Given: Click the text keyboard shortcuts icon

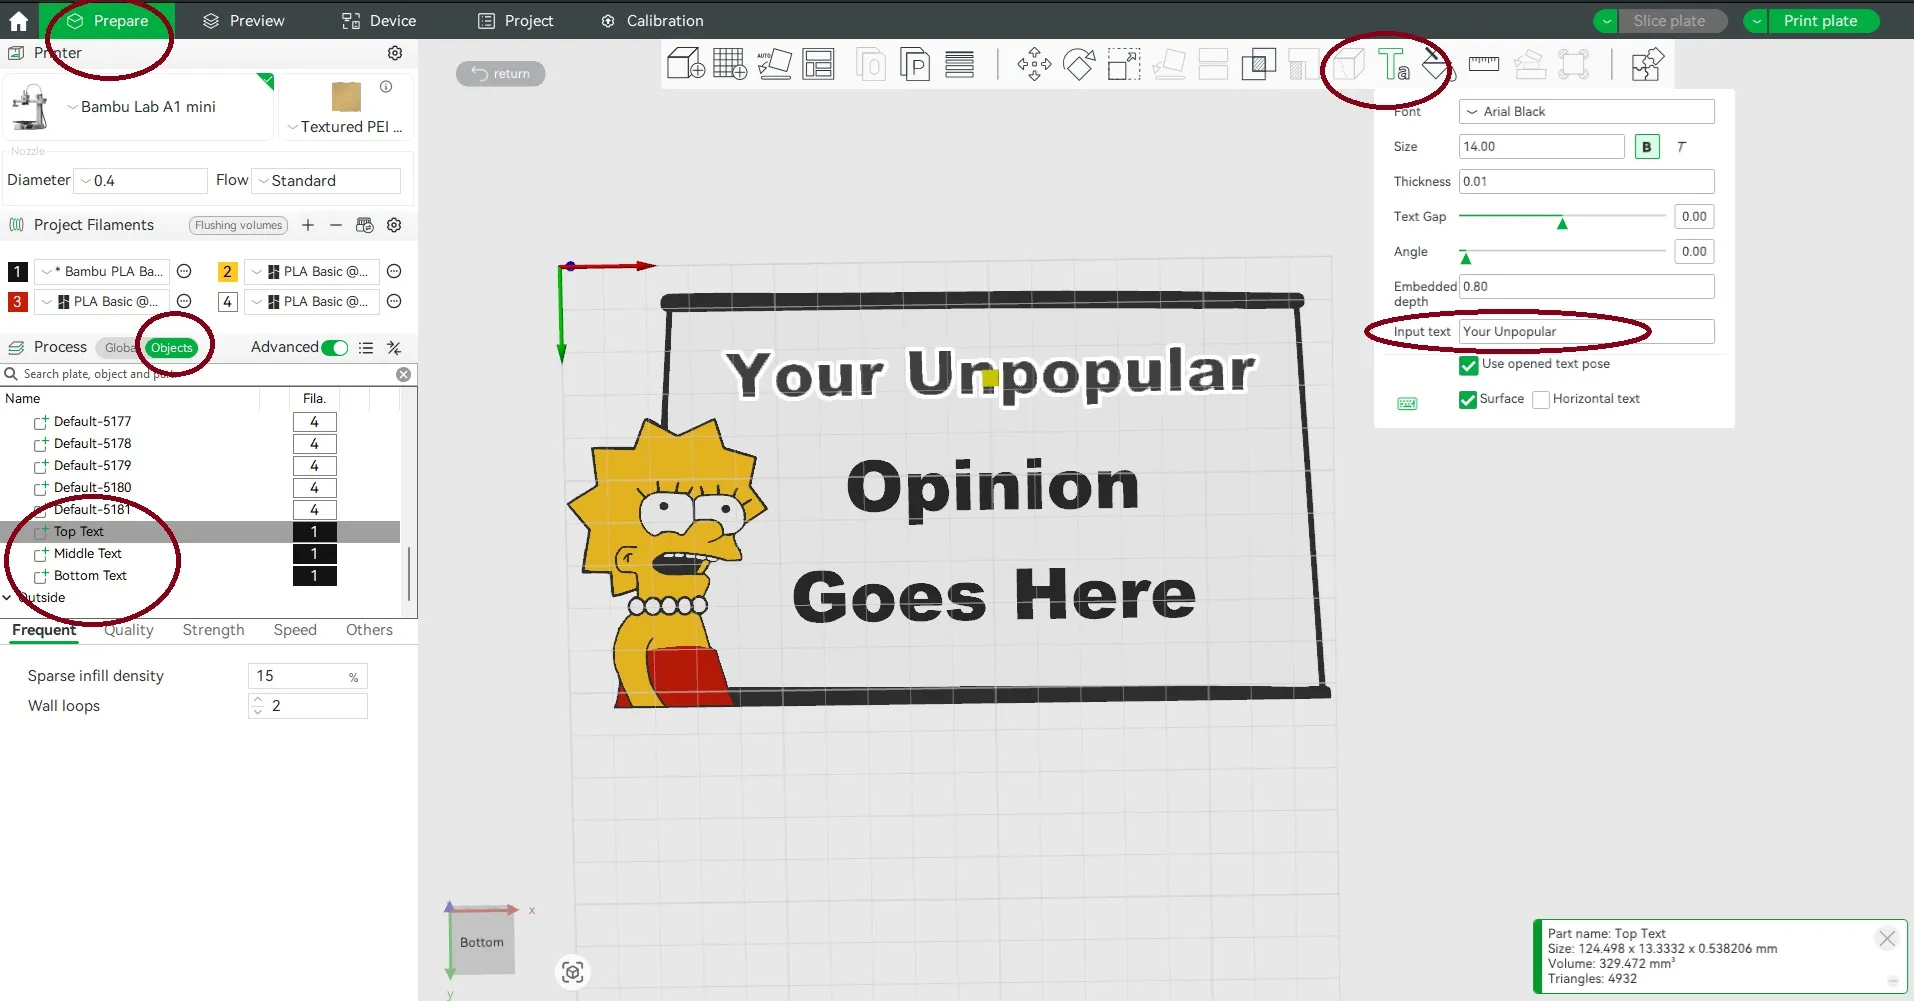Looking at the screenshot, I should click(1407, 403).
